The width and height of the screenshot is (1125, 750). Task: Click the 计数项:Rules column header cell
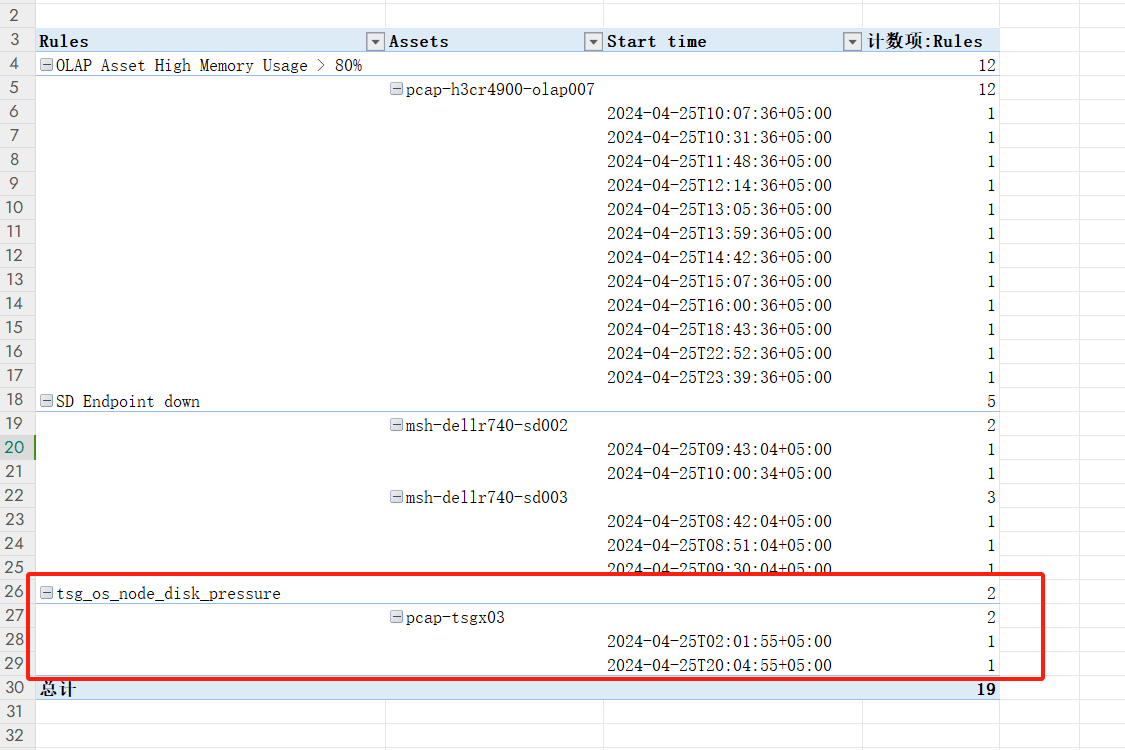click(925, 42)
